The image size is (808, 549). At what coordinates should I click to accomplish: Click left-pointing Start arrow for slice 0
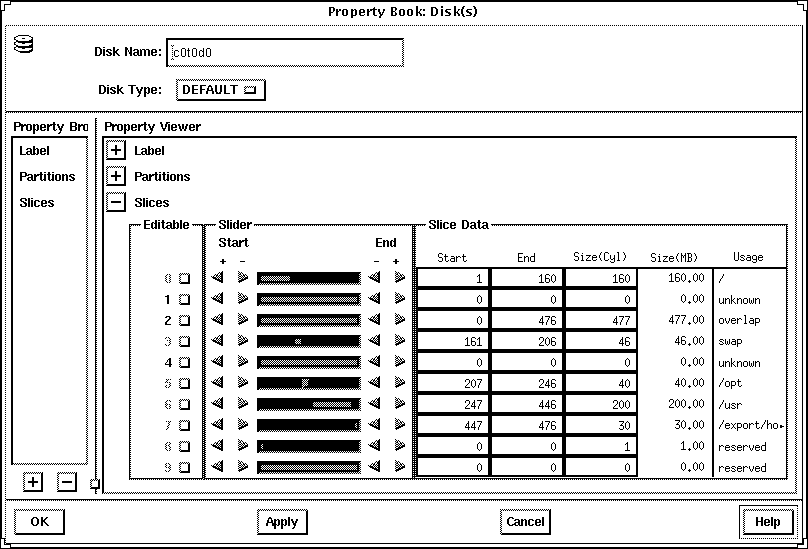[218, 278]
